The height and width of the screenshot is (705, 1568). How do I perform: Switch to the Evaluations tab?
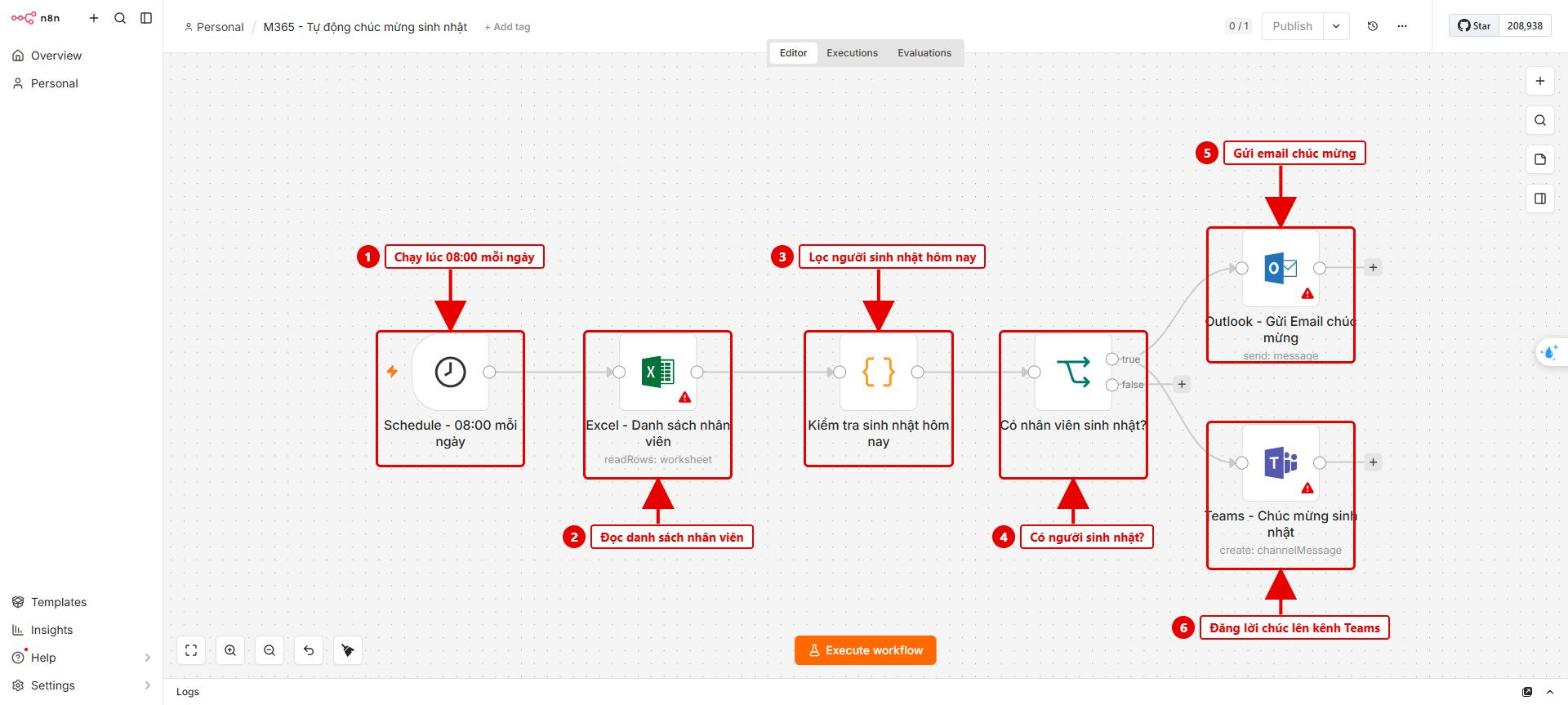pos(924,53)
